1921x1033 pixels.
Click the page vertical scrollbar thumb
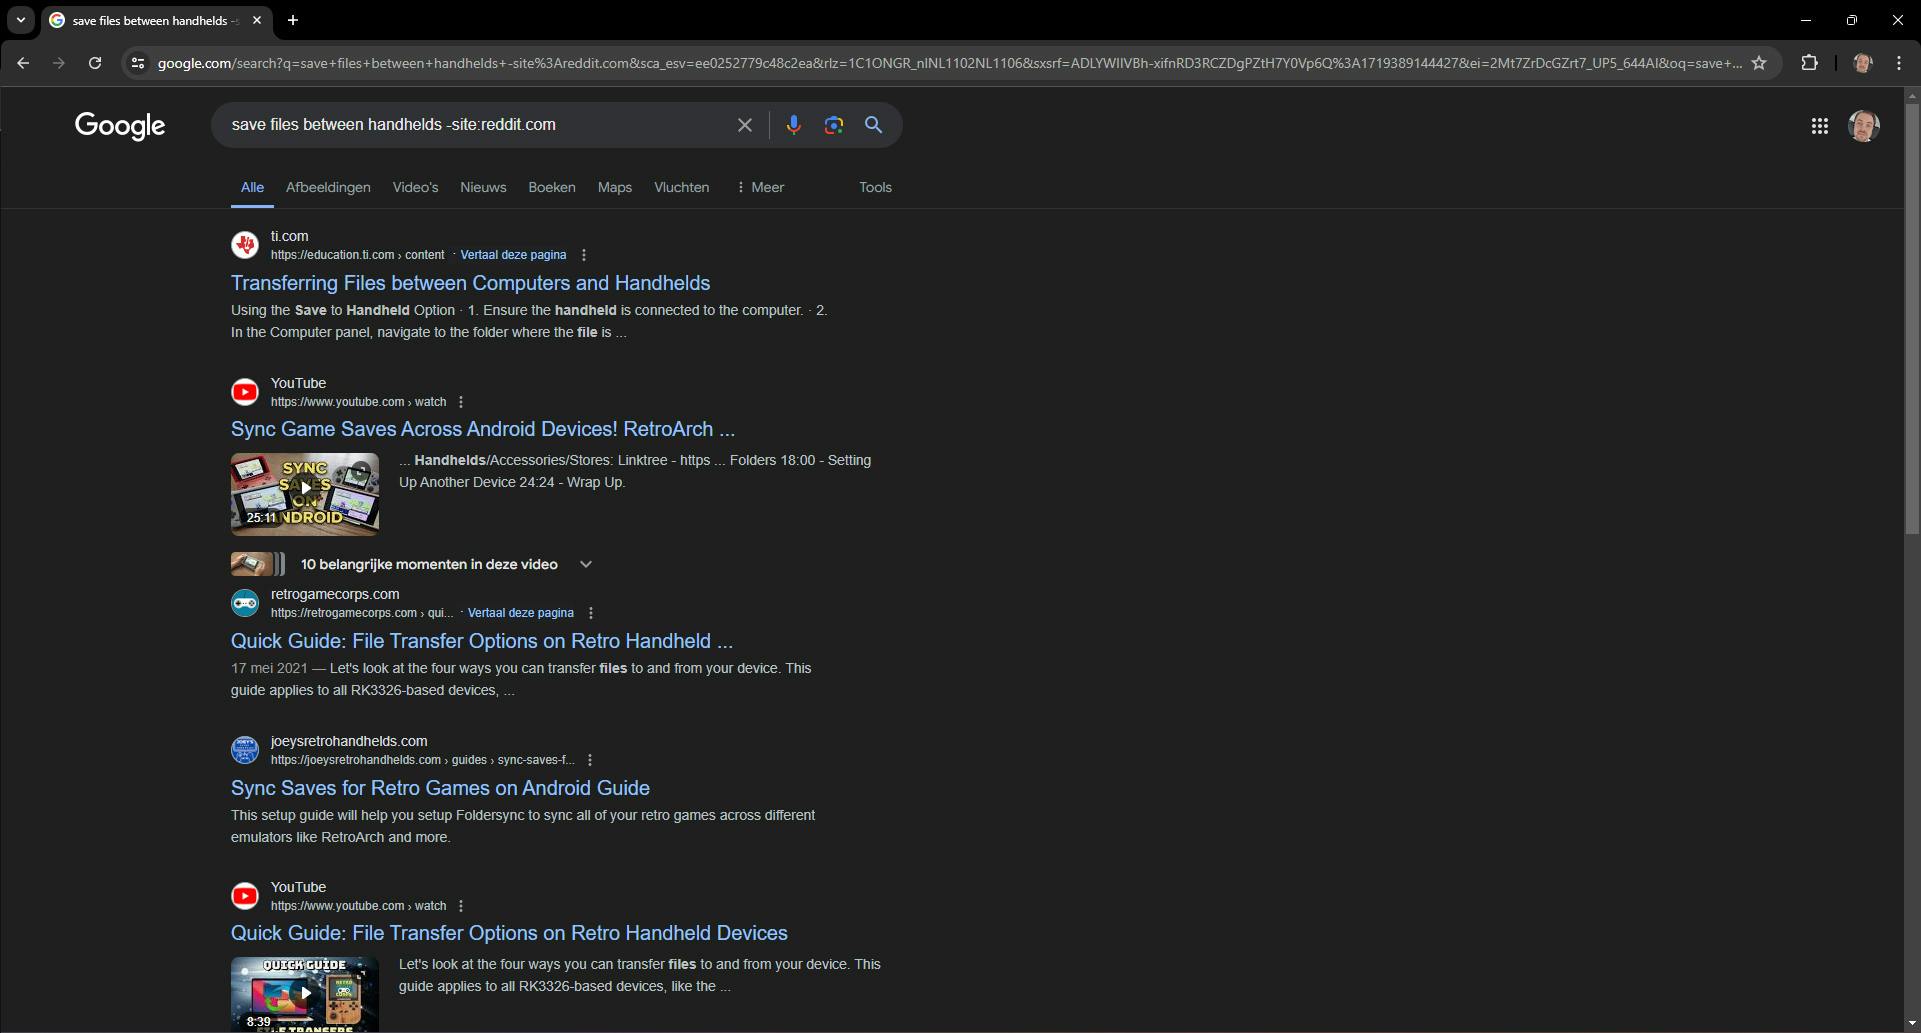(1912, 318)
